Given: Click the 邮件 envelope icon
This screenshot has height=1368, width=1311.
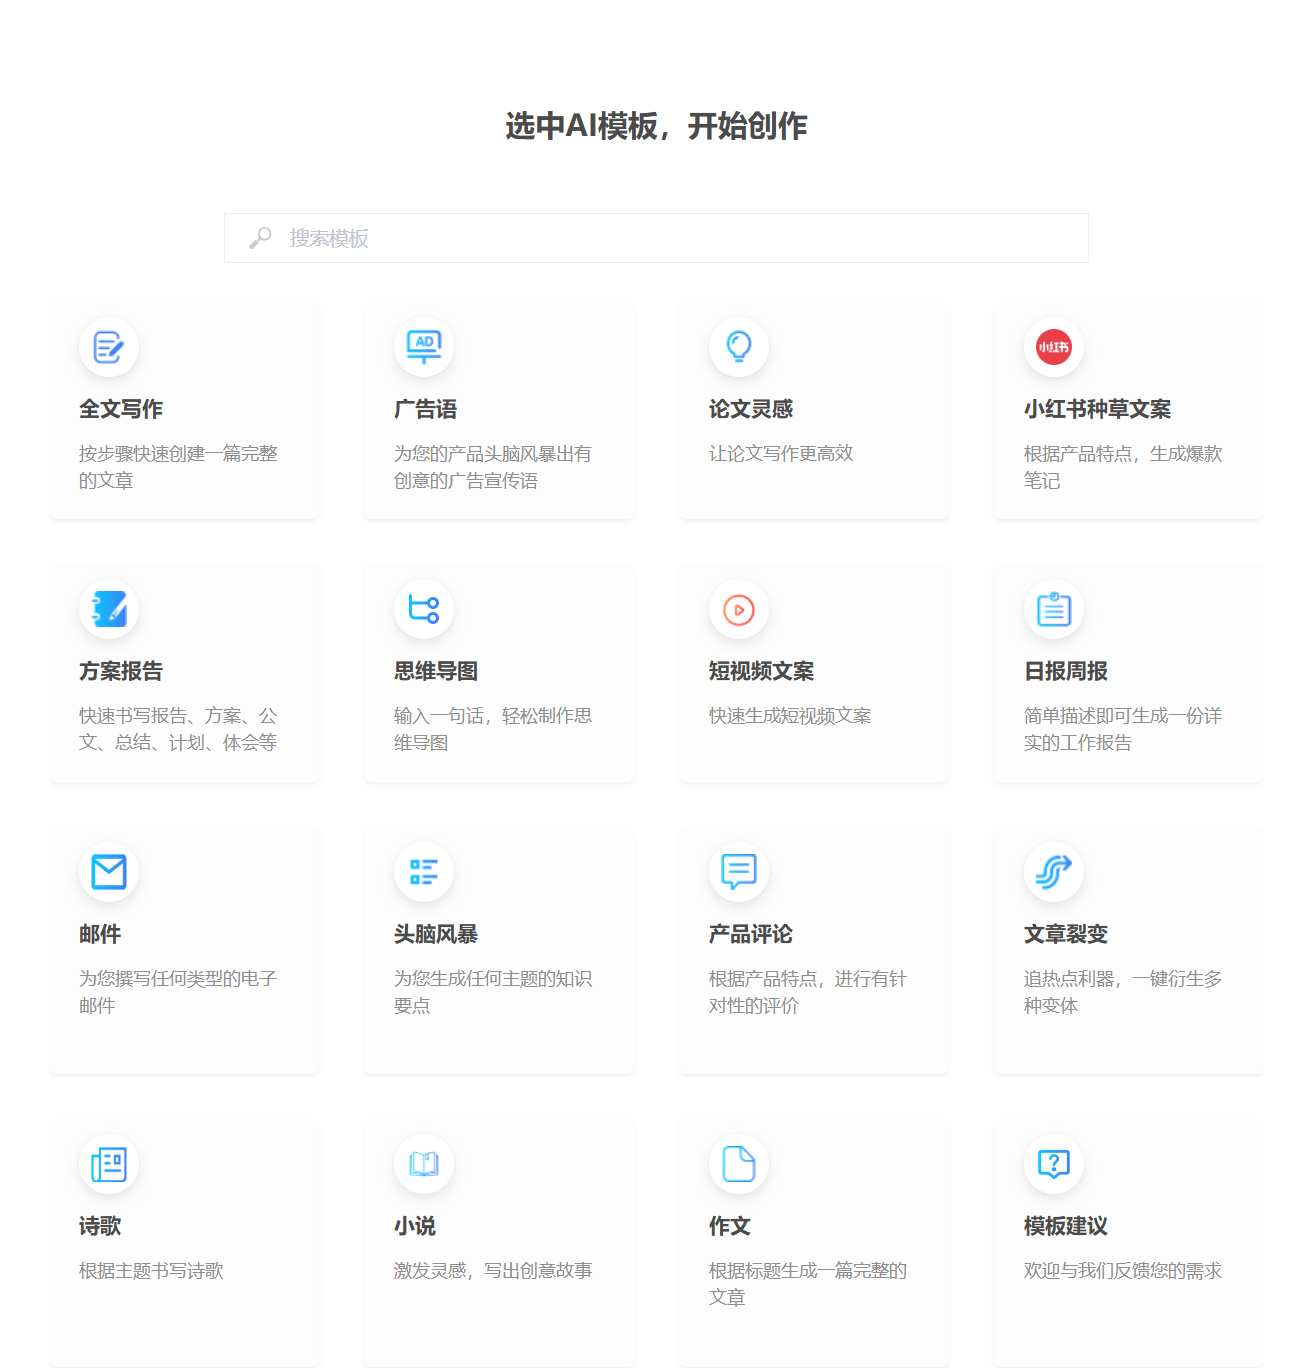Looking at the screenshot, I should coord(108,872).
